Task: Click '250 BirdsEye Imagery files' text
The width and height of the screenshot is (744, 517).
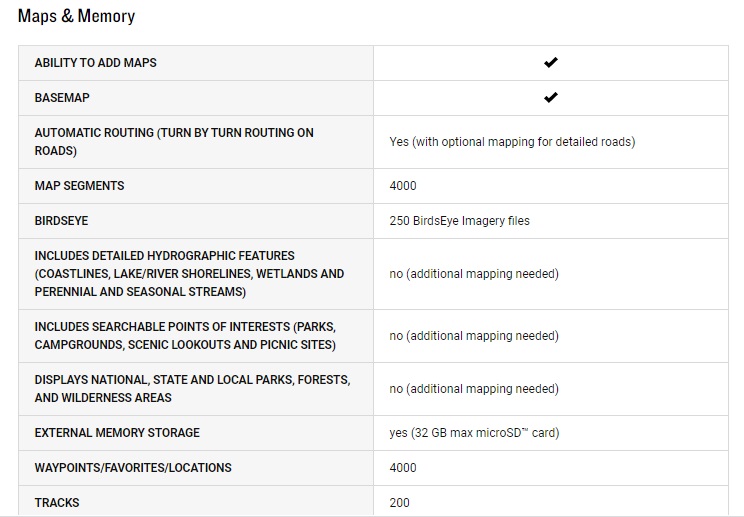Action: click(459, 221)
